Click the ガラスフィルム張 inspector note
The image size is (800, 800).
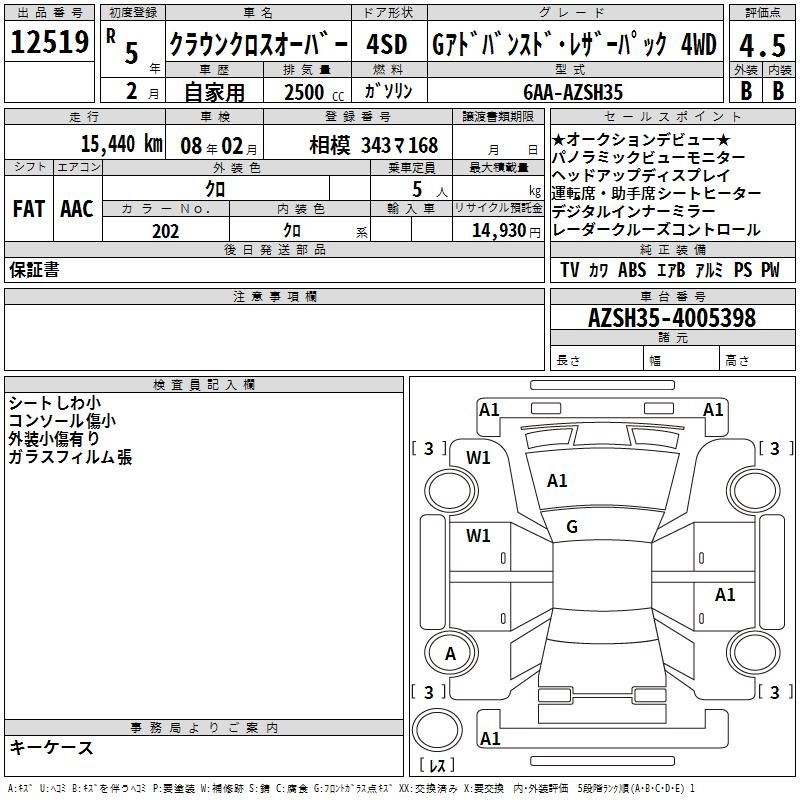70,457
